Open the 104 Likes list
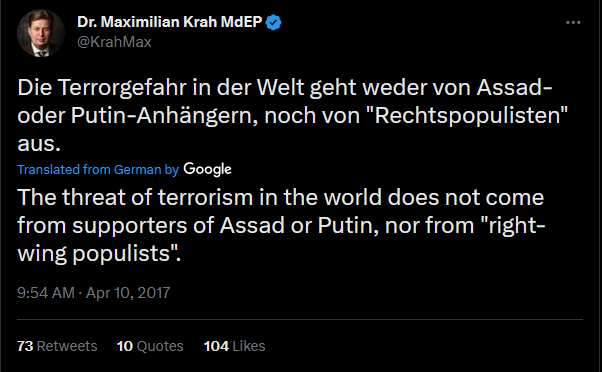The height and width of the screenshot is (372, 602). [234, 346]
